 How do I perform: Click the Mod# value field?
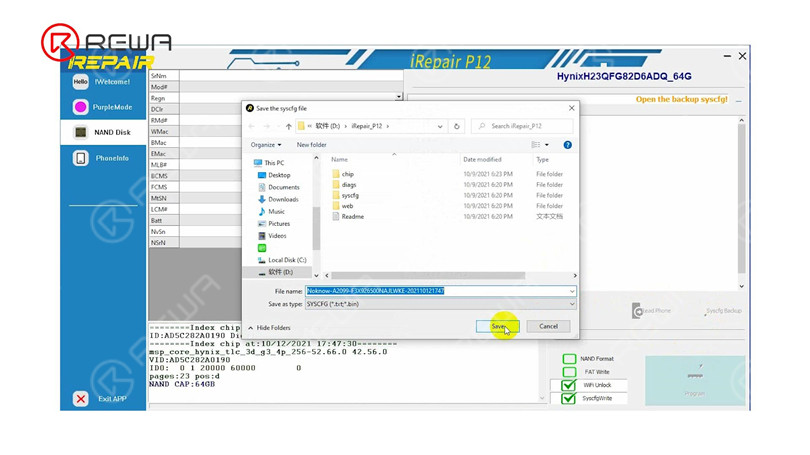click(x=291, y=87)
